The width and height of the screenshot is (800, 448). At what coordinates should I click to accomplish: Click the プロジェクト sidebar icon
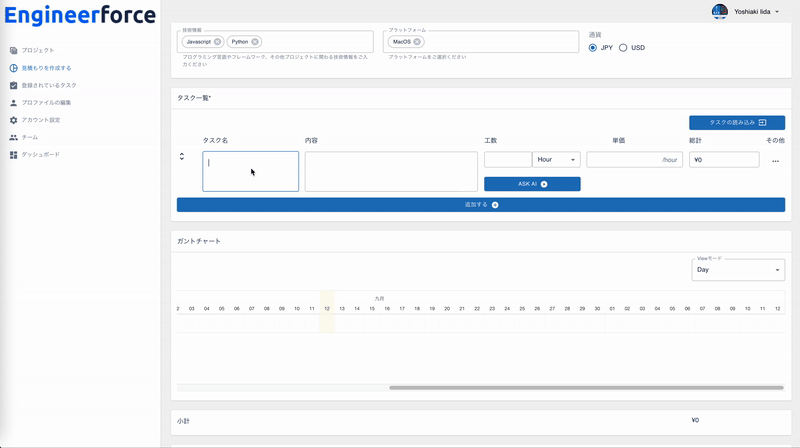pos(13,50)
